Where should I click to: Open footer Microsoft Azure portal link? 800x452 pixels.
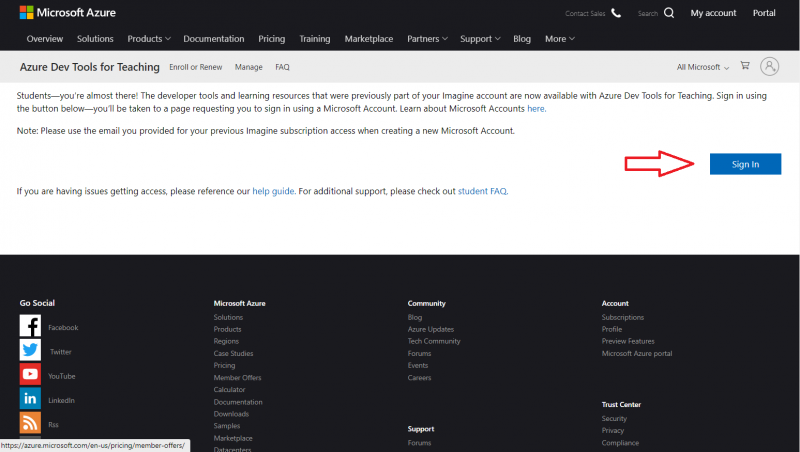[637, 354]
